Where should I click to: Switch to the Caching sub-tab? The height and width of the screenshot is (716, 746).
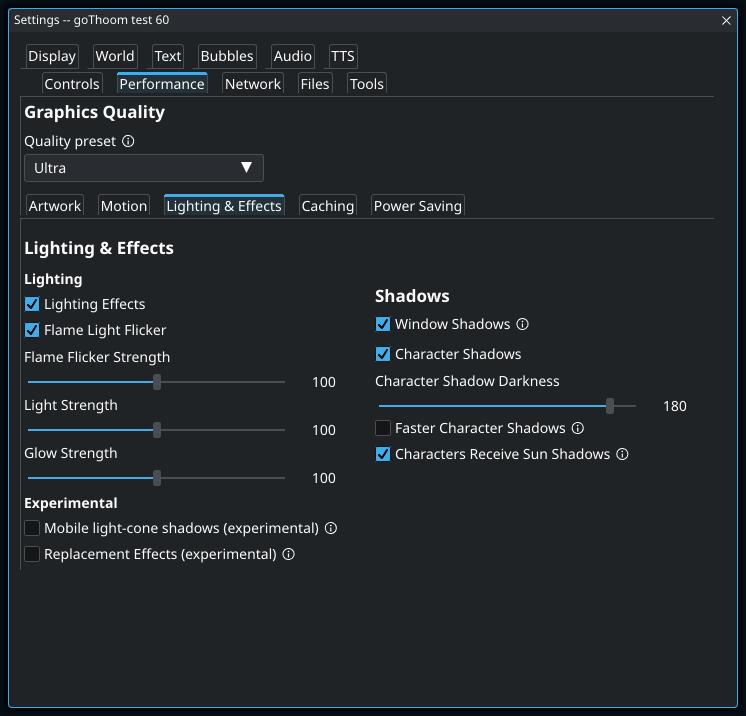coord(328,206)
